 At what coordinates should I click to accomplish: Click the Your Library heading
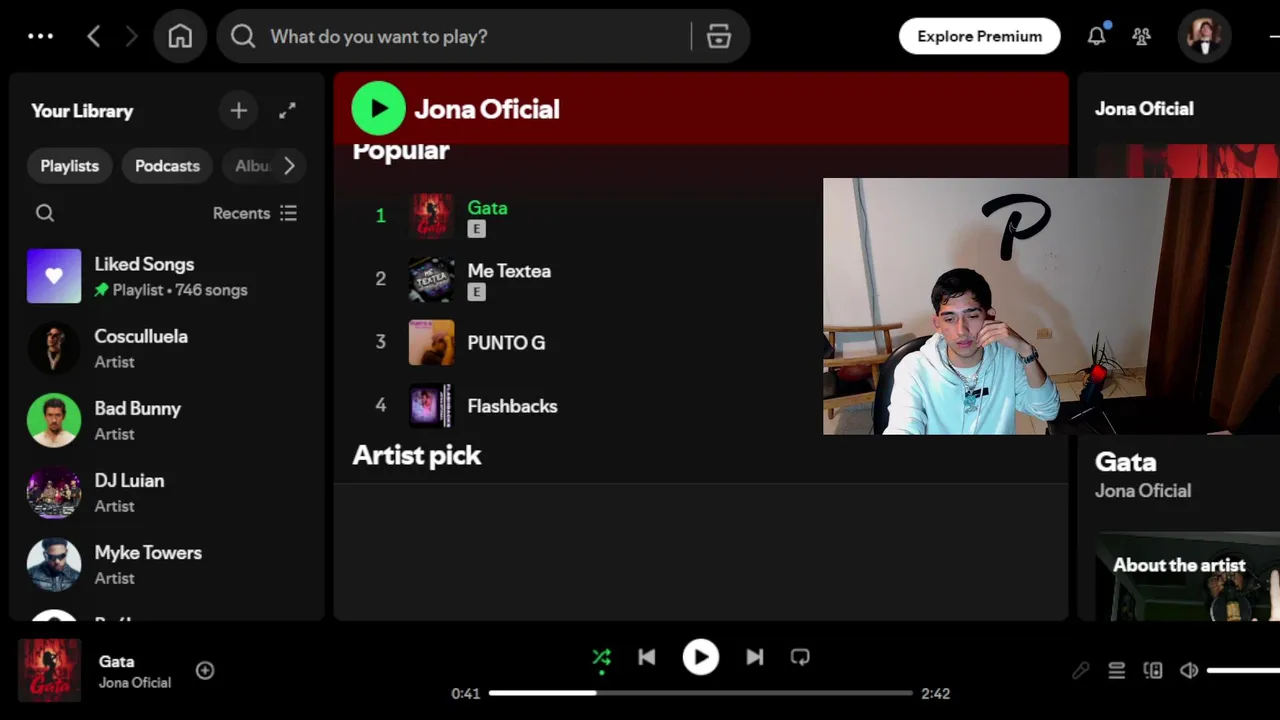pos(82,111)
